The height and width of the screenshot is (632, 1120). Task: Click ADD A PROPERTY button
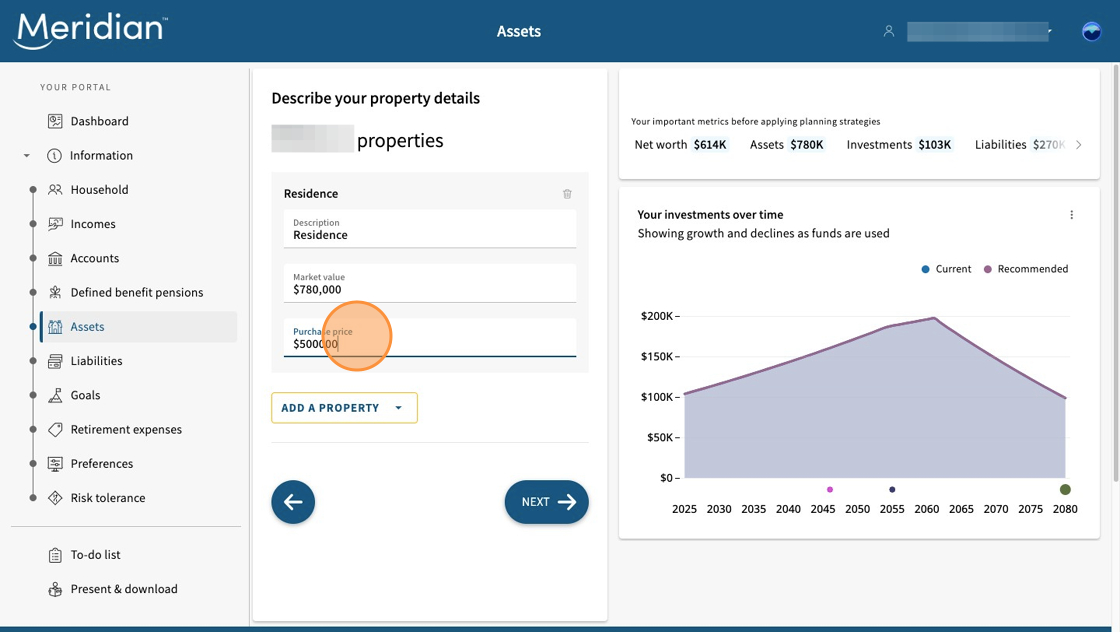[x=344, y=408]
